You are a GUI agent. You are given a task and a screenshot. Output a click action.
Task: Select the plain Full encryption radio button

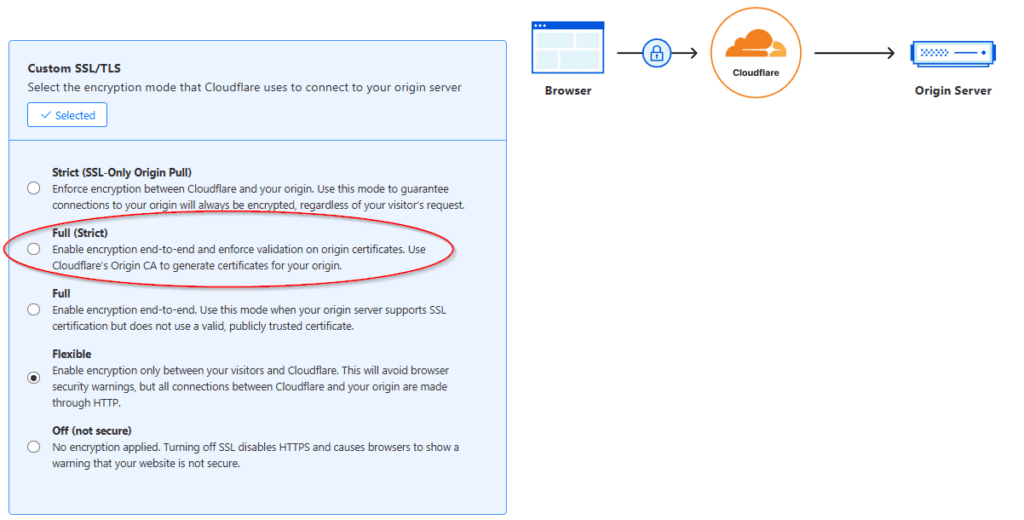click(x=34, y=310)
